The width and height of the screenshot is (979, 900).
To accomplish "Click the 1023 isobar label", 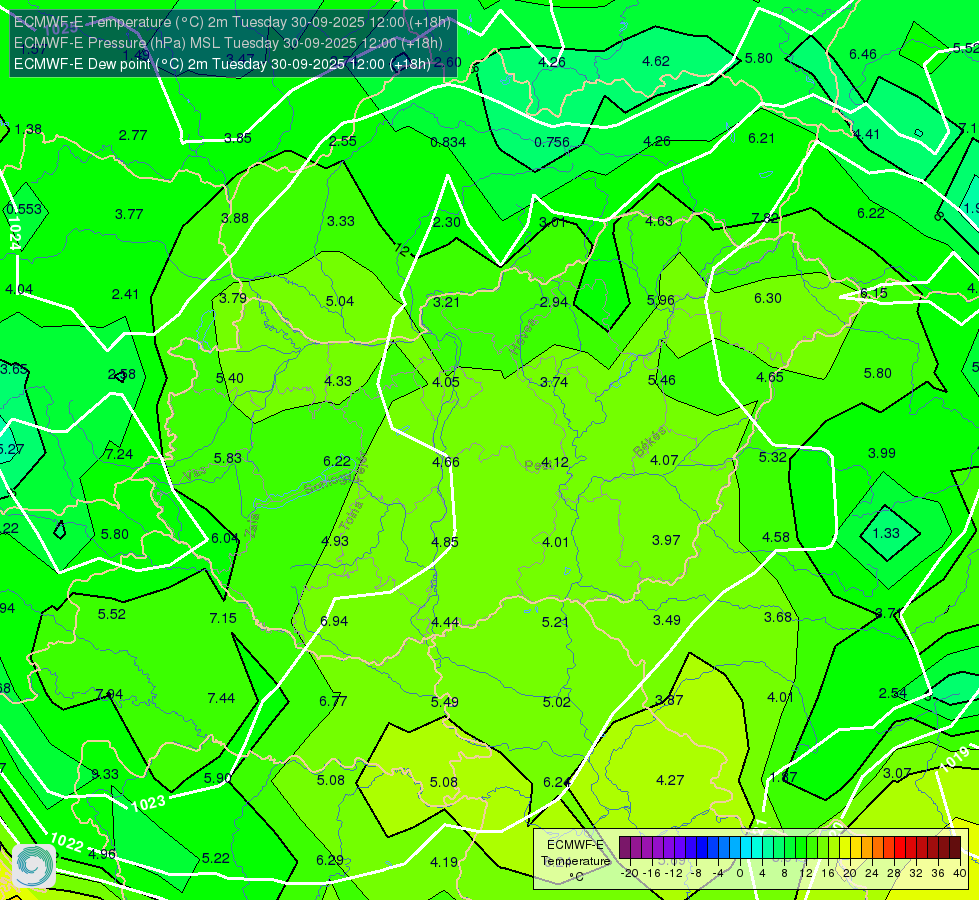I will (x=149, y=803).
